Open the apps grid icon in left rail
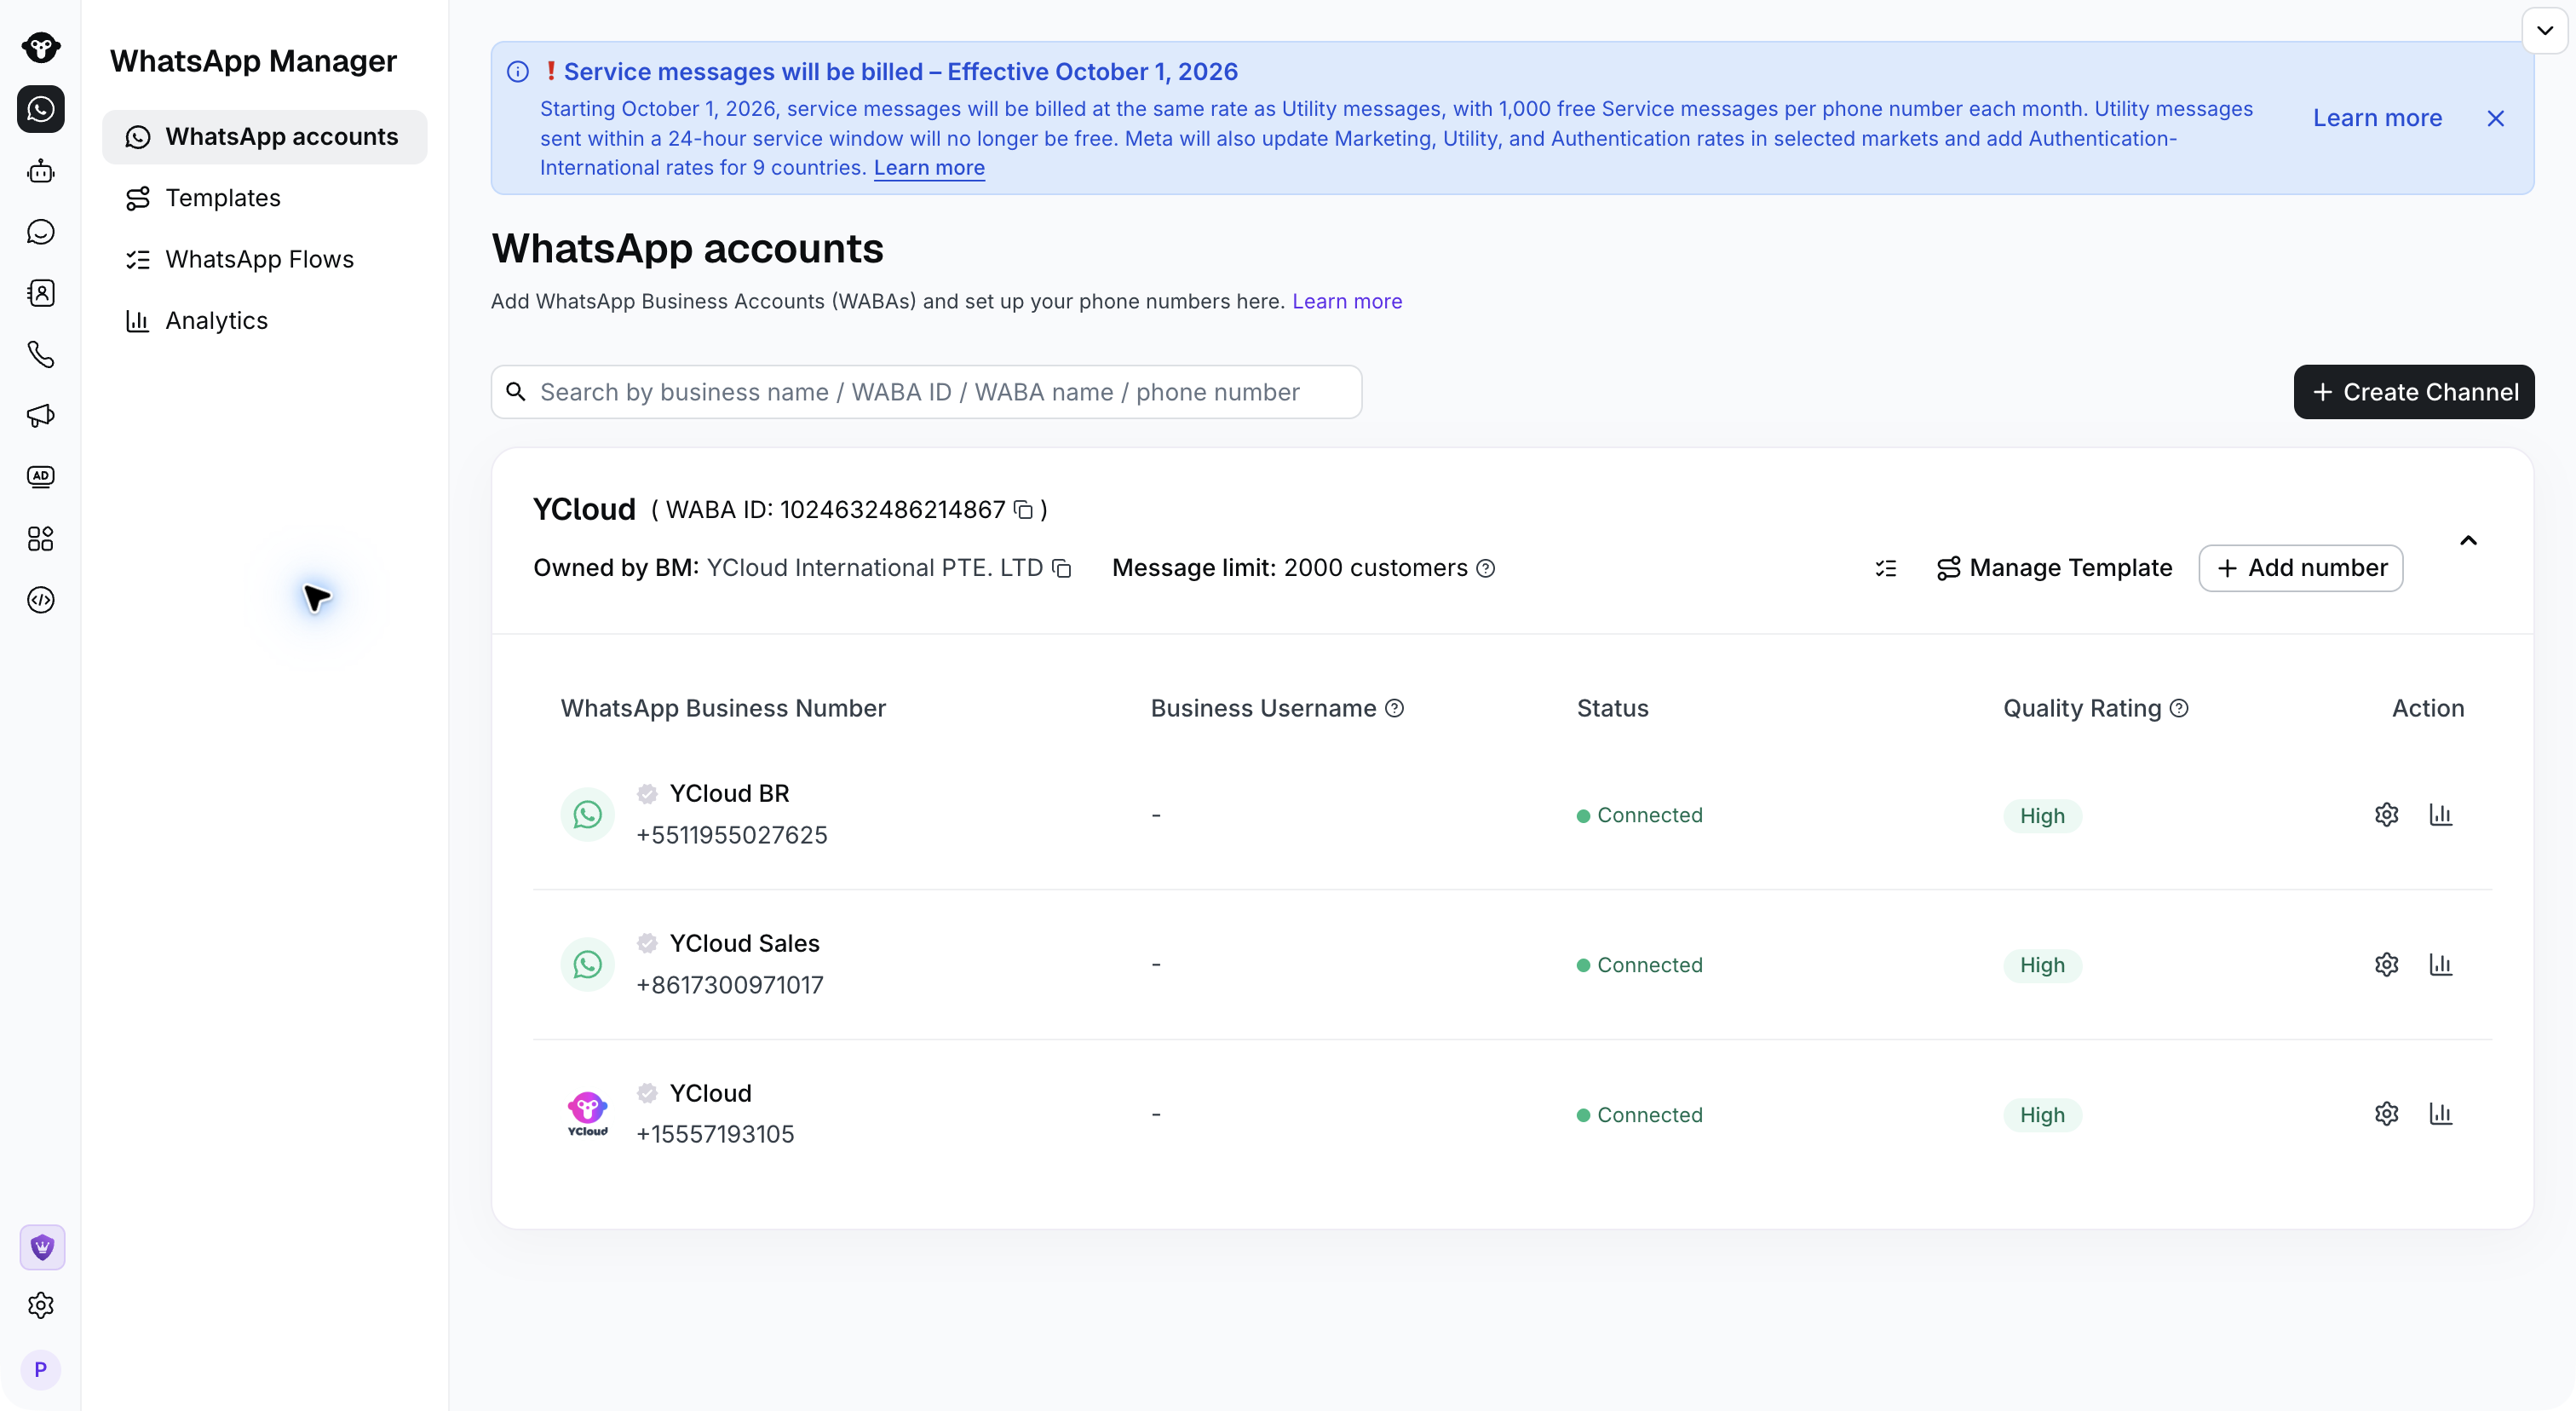This screenshot has height=1411, width=2576. [x=41, y=539]
